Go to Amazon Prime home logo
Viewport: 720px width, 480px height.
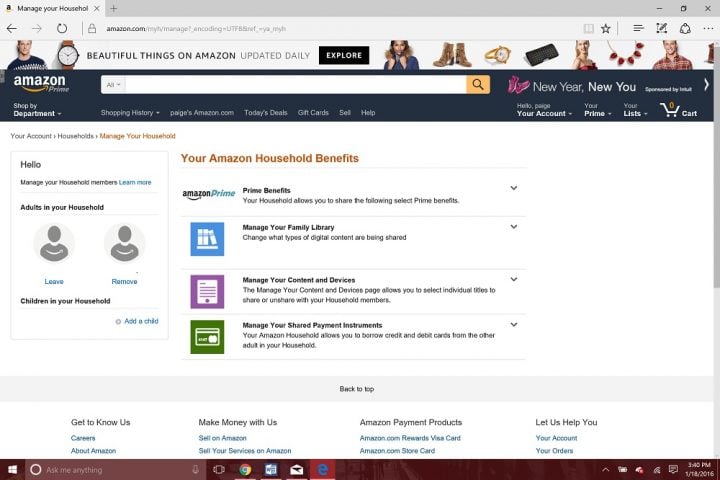point(41,84)
